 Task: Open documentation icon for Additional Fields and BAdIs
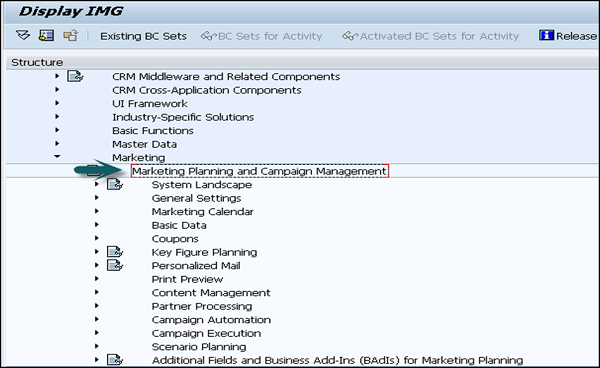(115, 360)
